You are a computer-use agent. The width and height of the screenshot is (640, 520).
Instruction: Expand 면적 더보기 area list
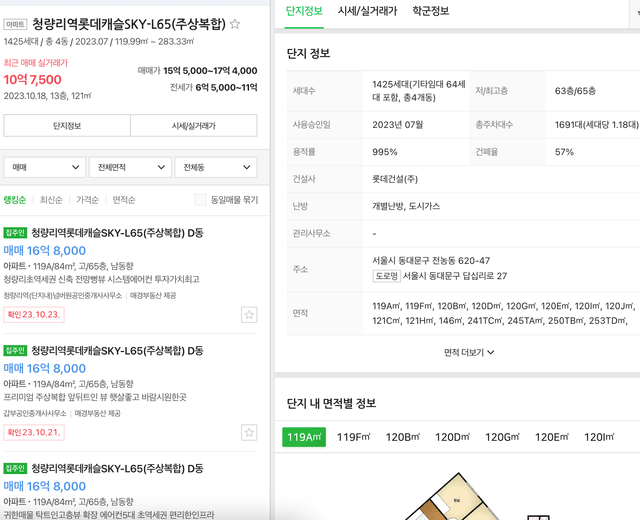tap(469, 352)
